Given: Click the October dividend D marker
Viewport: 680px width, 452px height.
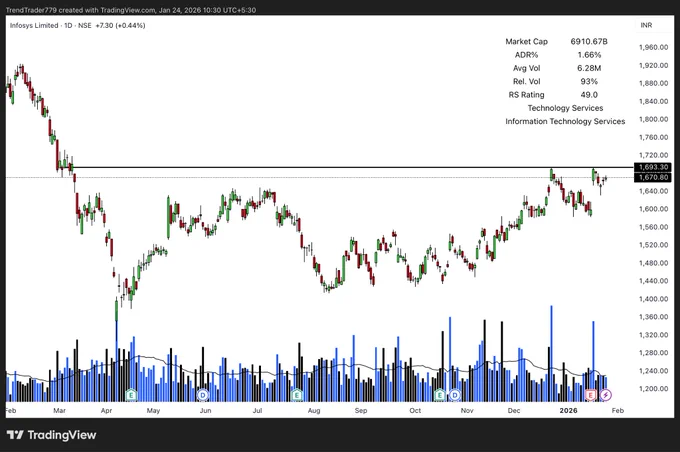Looking at the screenshot, I should point(454,395).
